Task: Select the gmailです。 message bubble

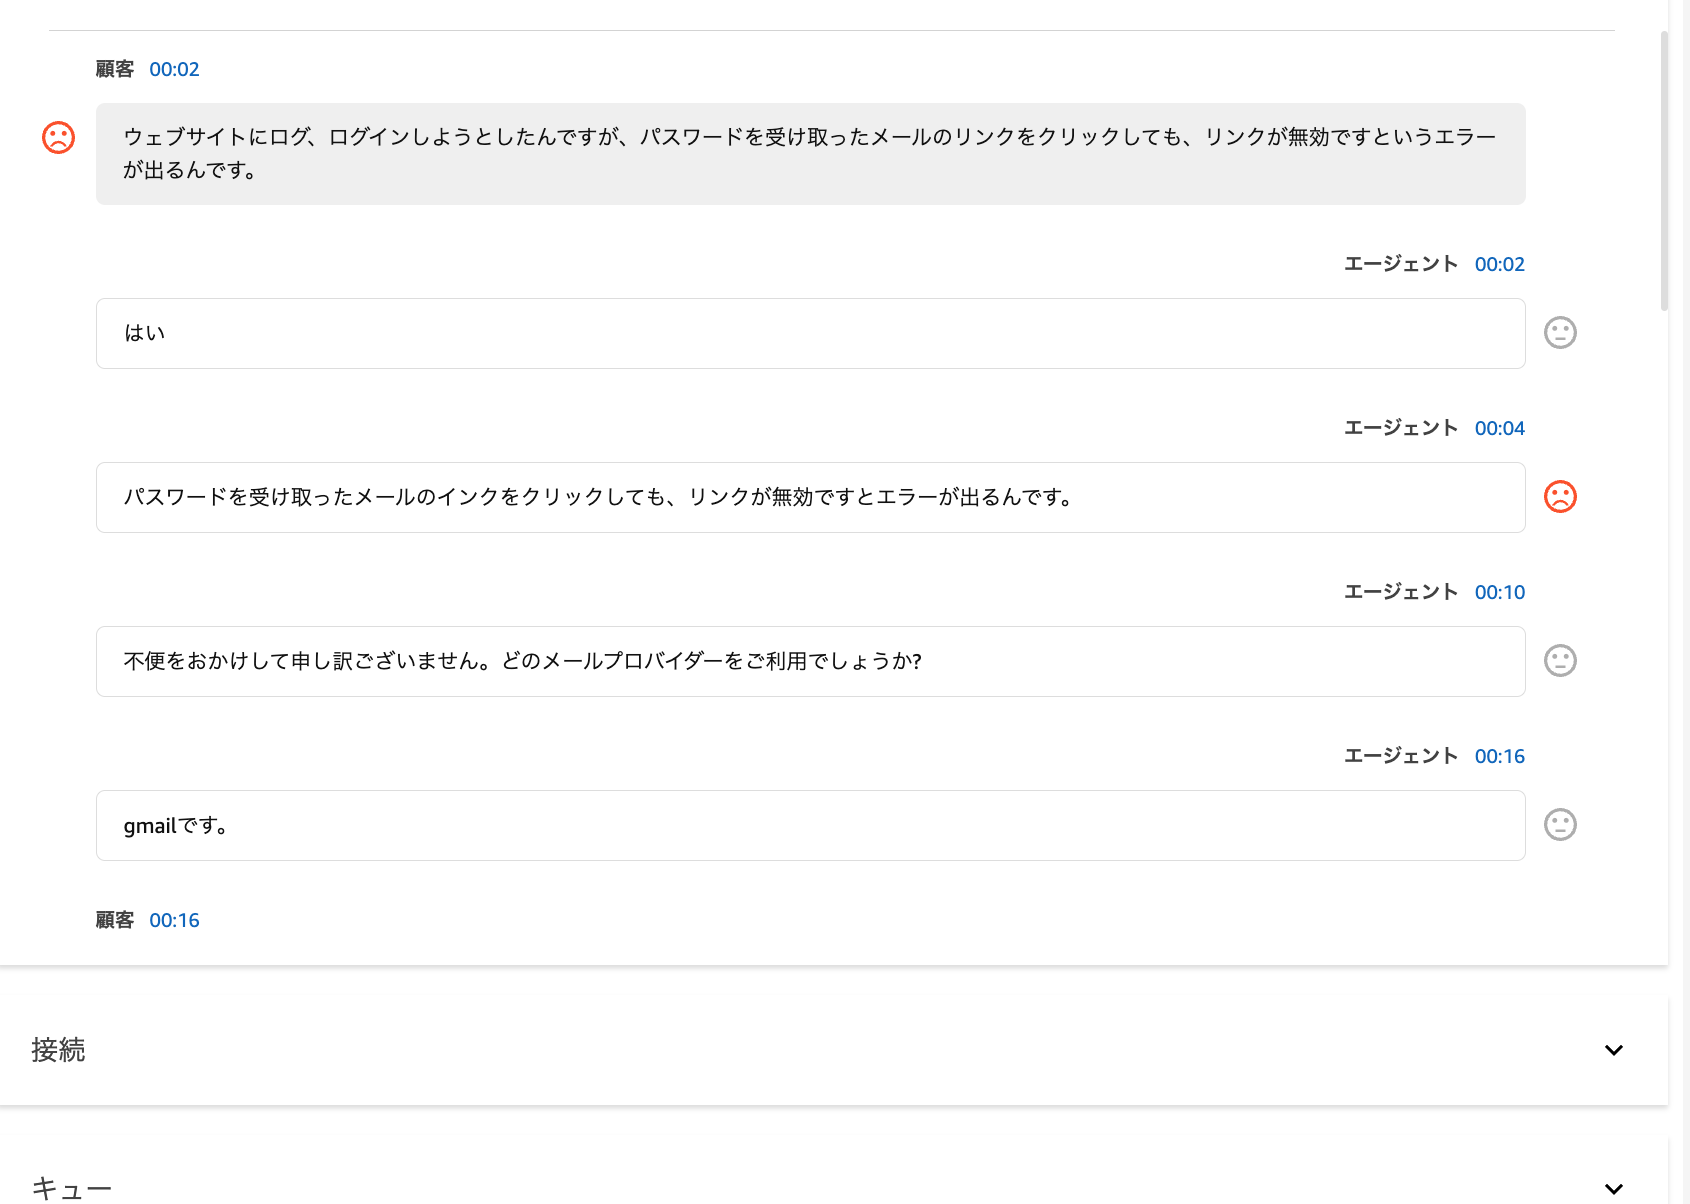Action: tap(810, 824)
